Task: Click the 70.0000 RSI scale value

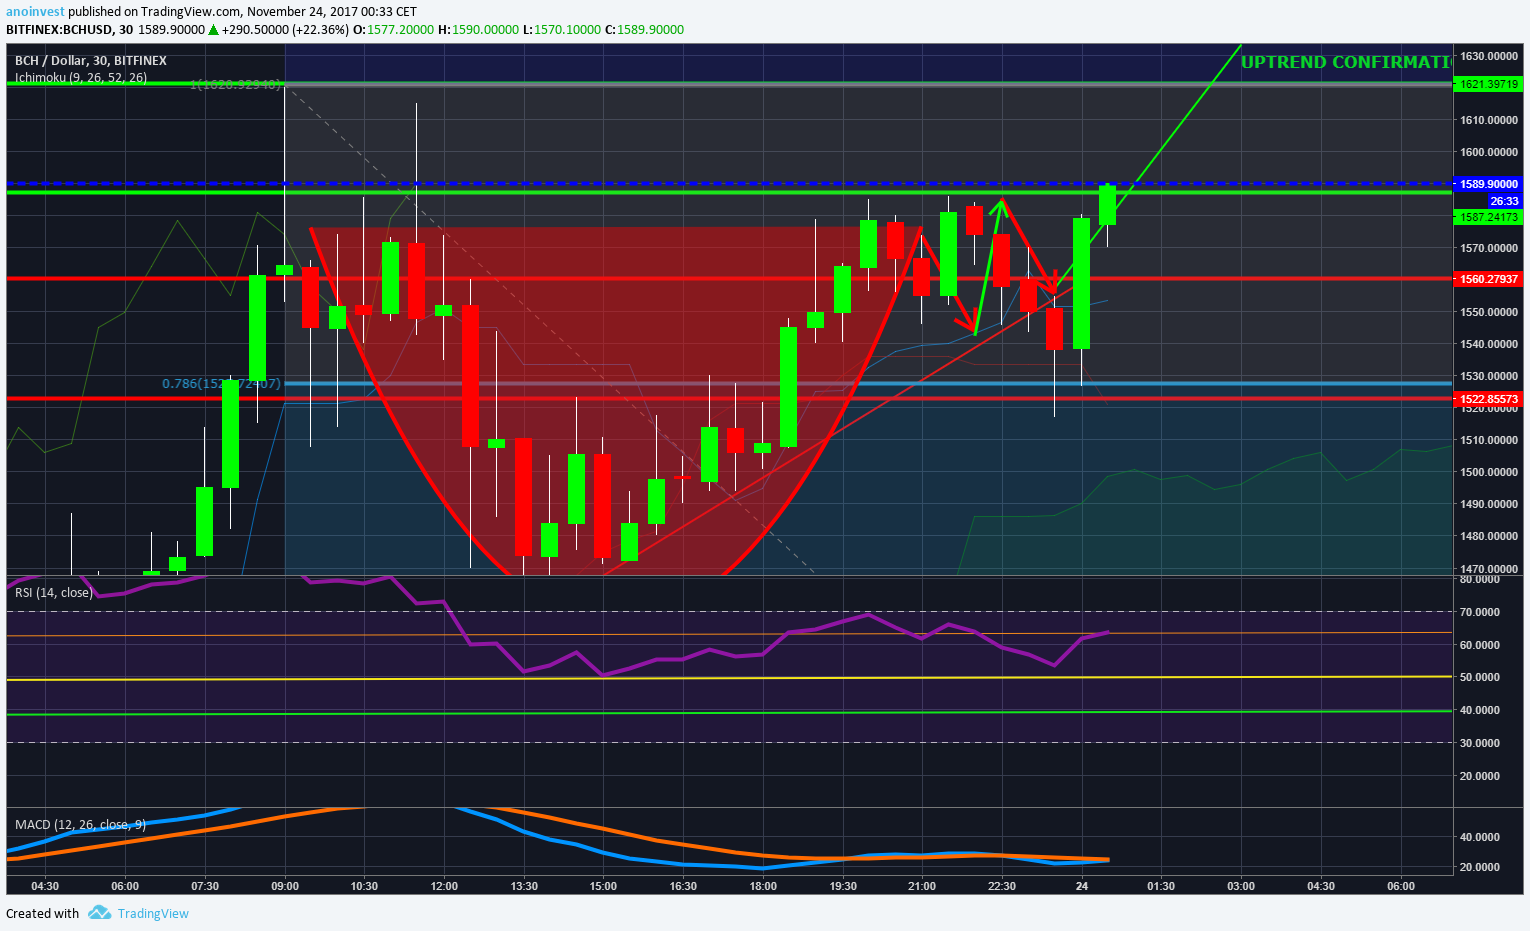Action: click(1480, 612)
